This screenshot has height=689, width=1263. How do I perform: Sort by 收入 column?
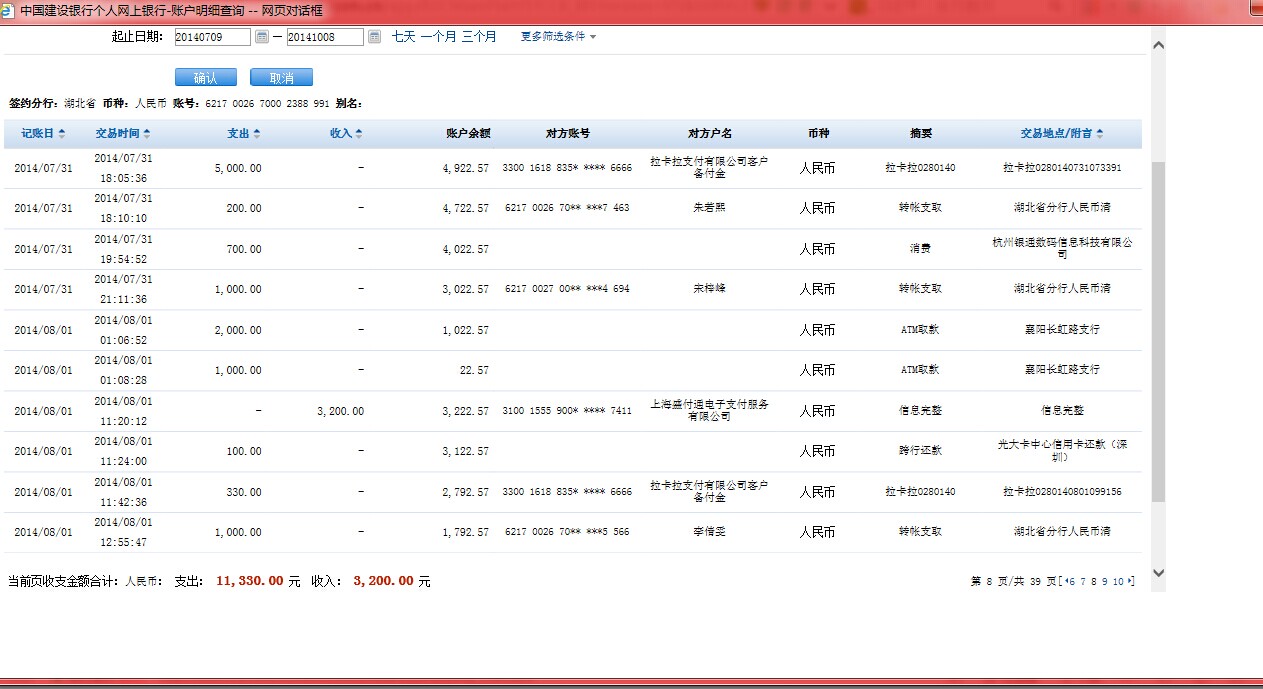click(346, 133)
